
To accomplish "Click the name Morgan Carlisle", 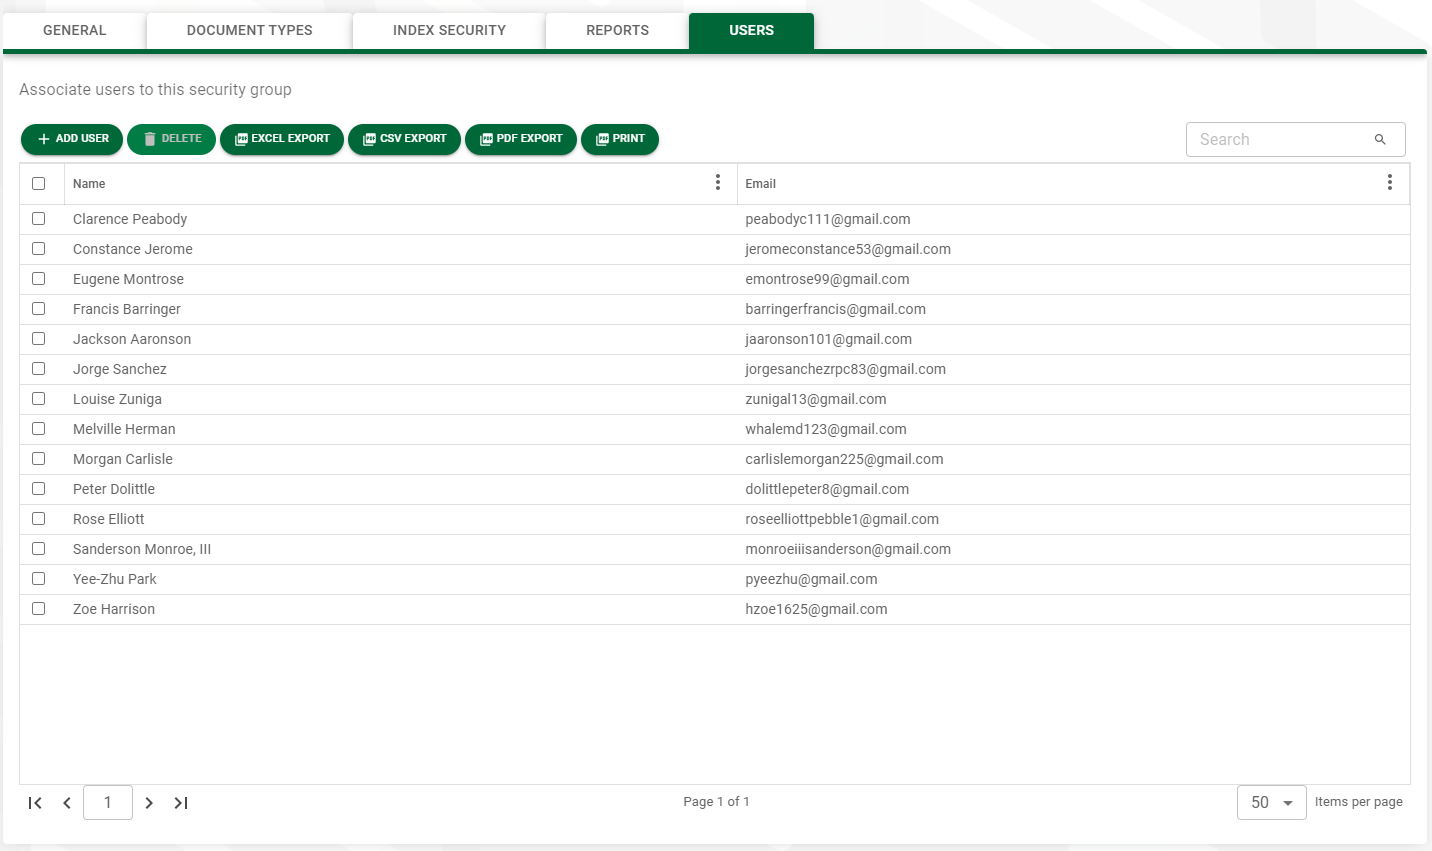I will coord(123,459).
